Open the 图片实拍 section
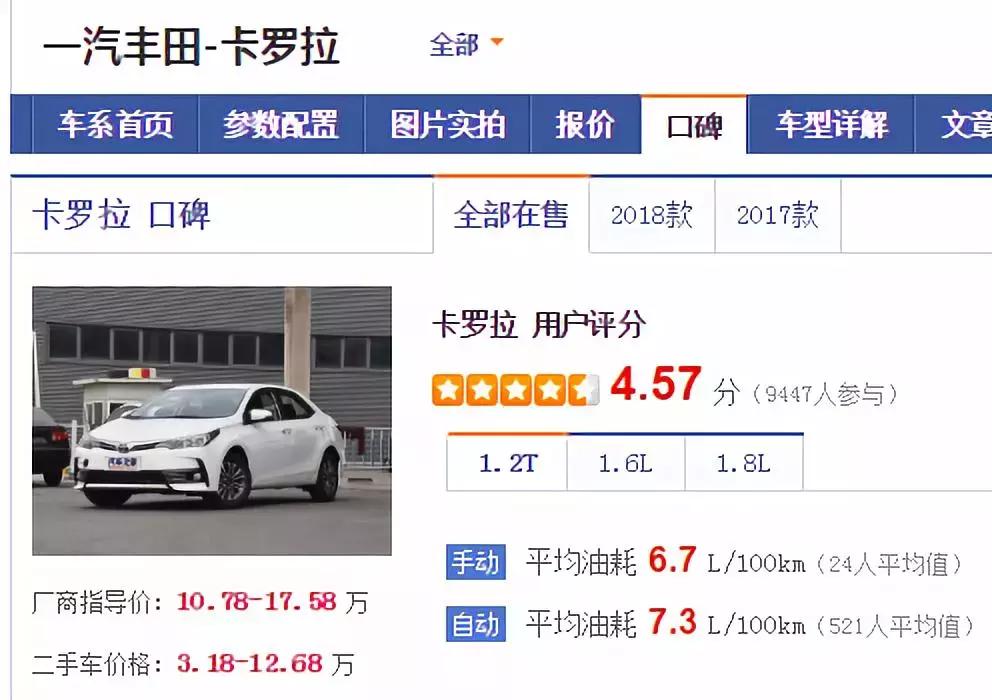 445,128
